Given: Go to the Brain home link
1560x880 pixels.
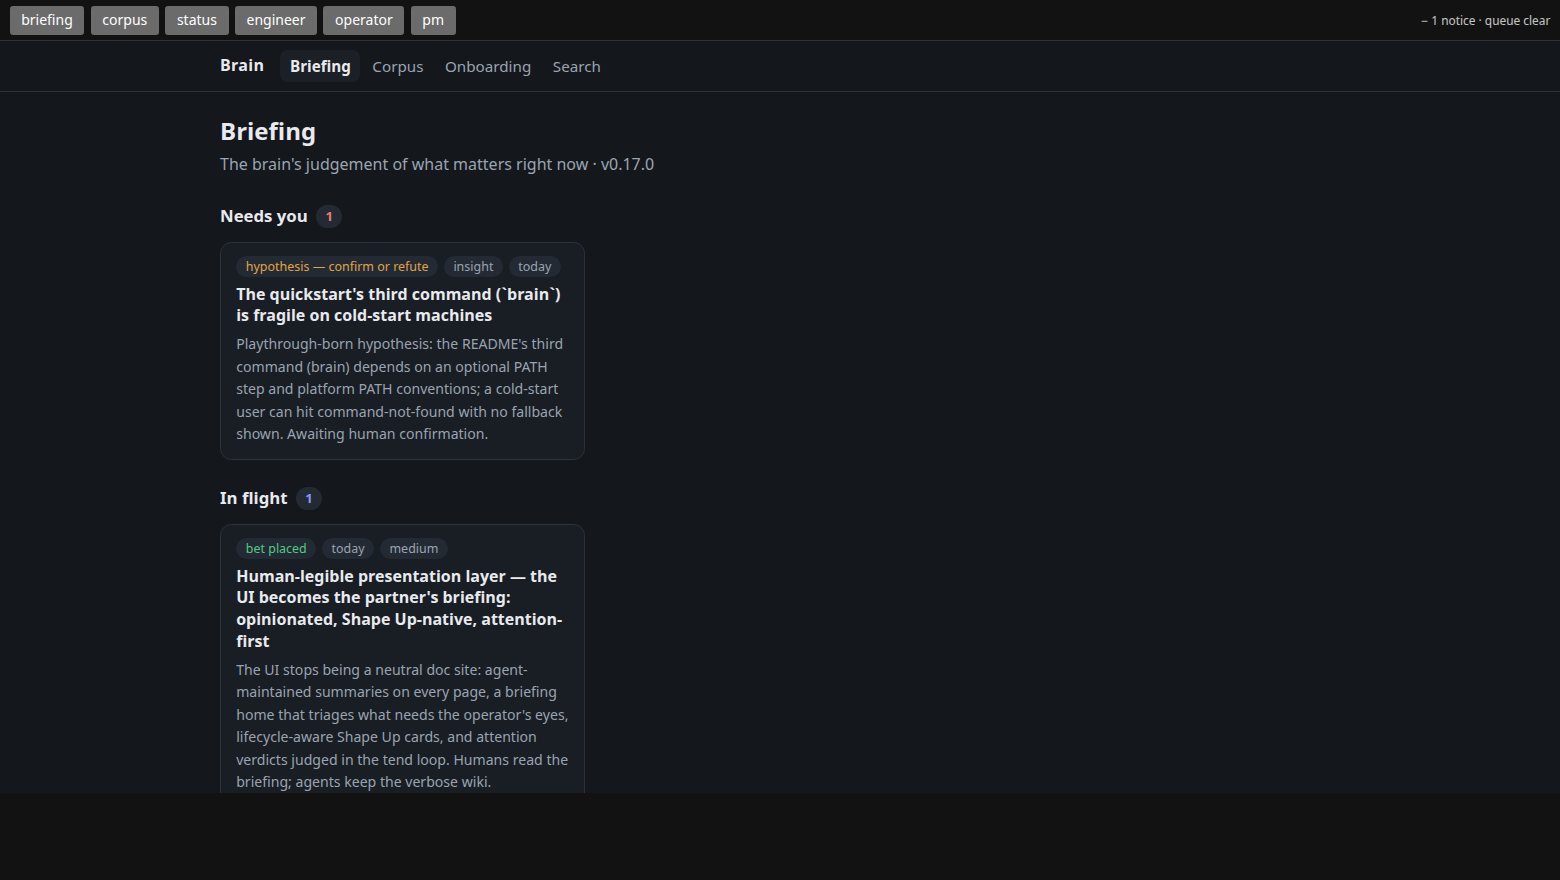Looking at the screenshot, I should tap(242, 66).
